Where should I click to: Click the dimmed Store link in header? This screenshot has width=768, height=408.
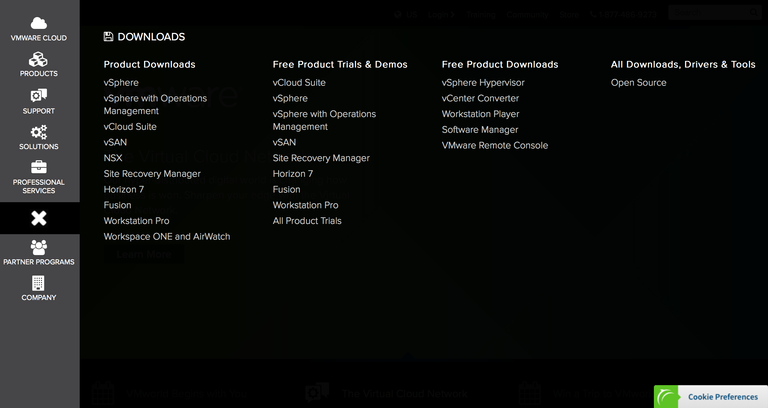pyautogui.click(x=570, y=15)
